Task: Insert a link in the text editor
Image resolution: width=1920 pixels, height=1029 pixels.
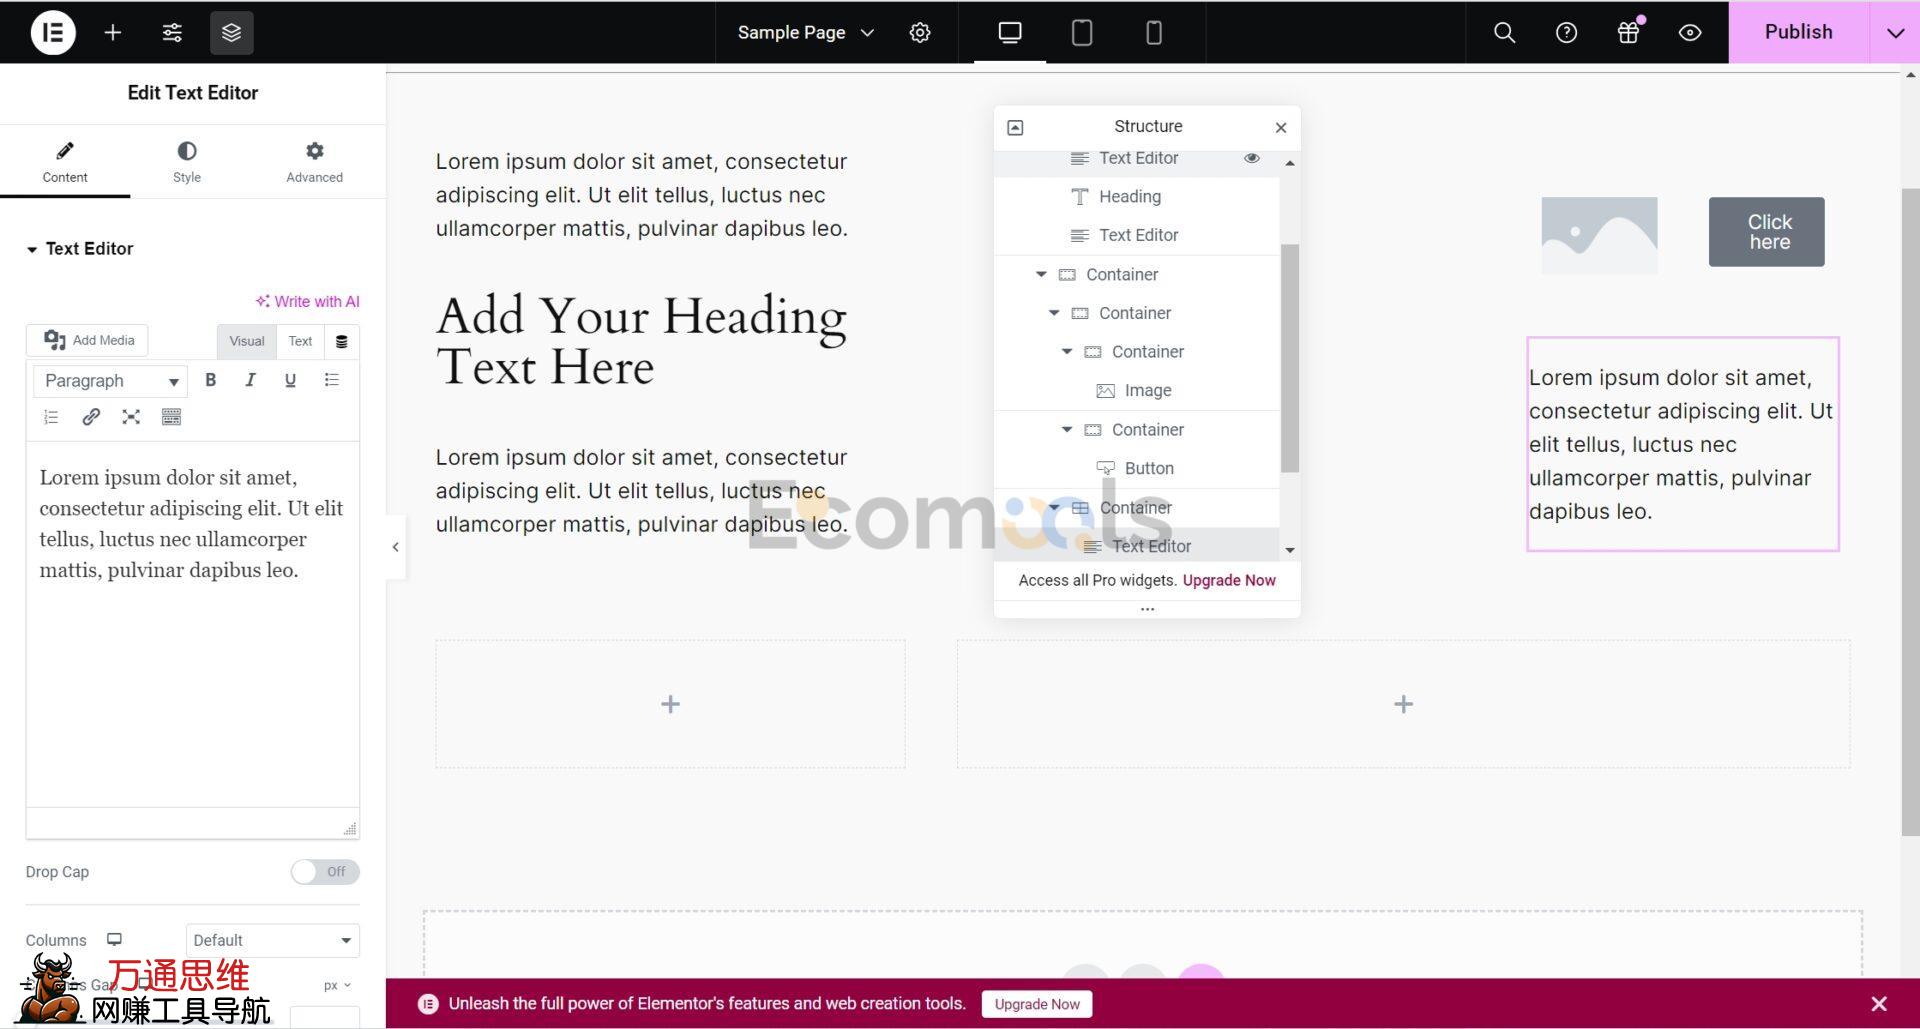Action: pos(91,417)
